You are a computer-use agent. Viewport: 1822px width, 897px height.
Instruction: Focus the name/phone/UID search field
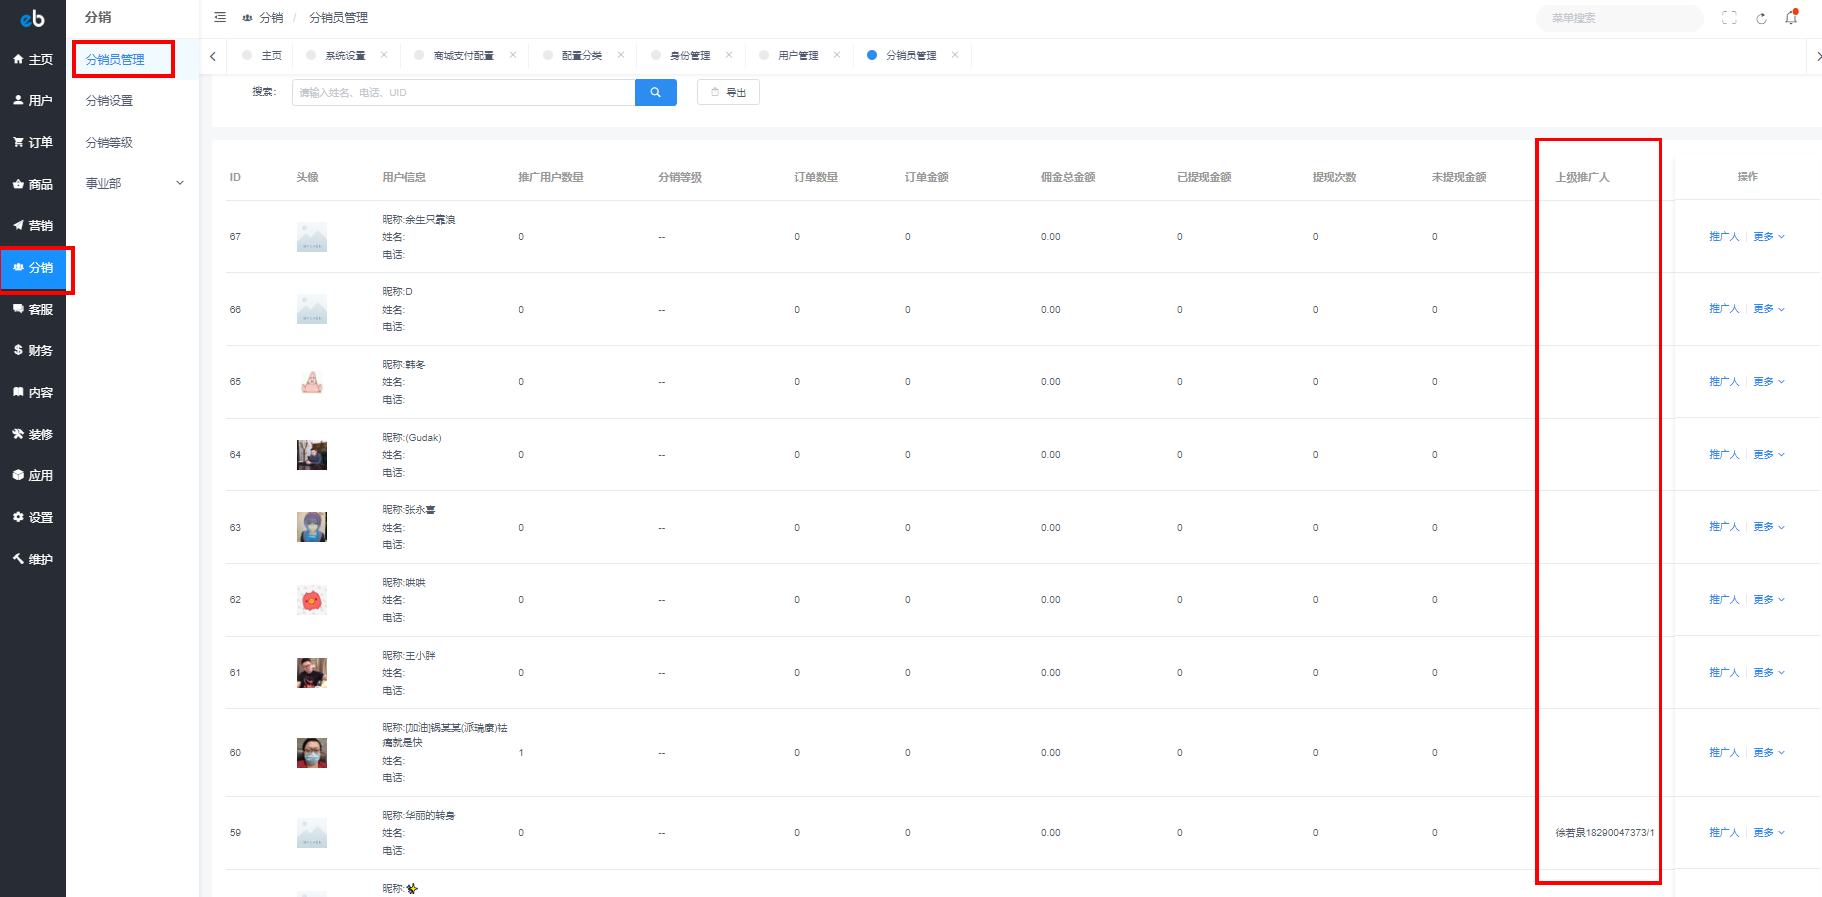tap(463, 93)
